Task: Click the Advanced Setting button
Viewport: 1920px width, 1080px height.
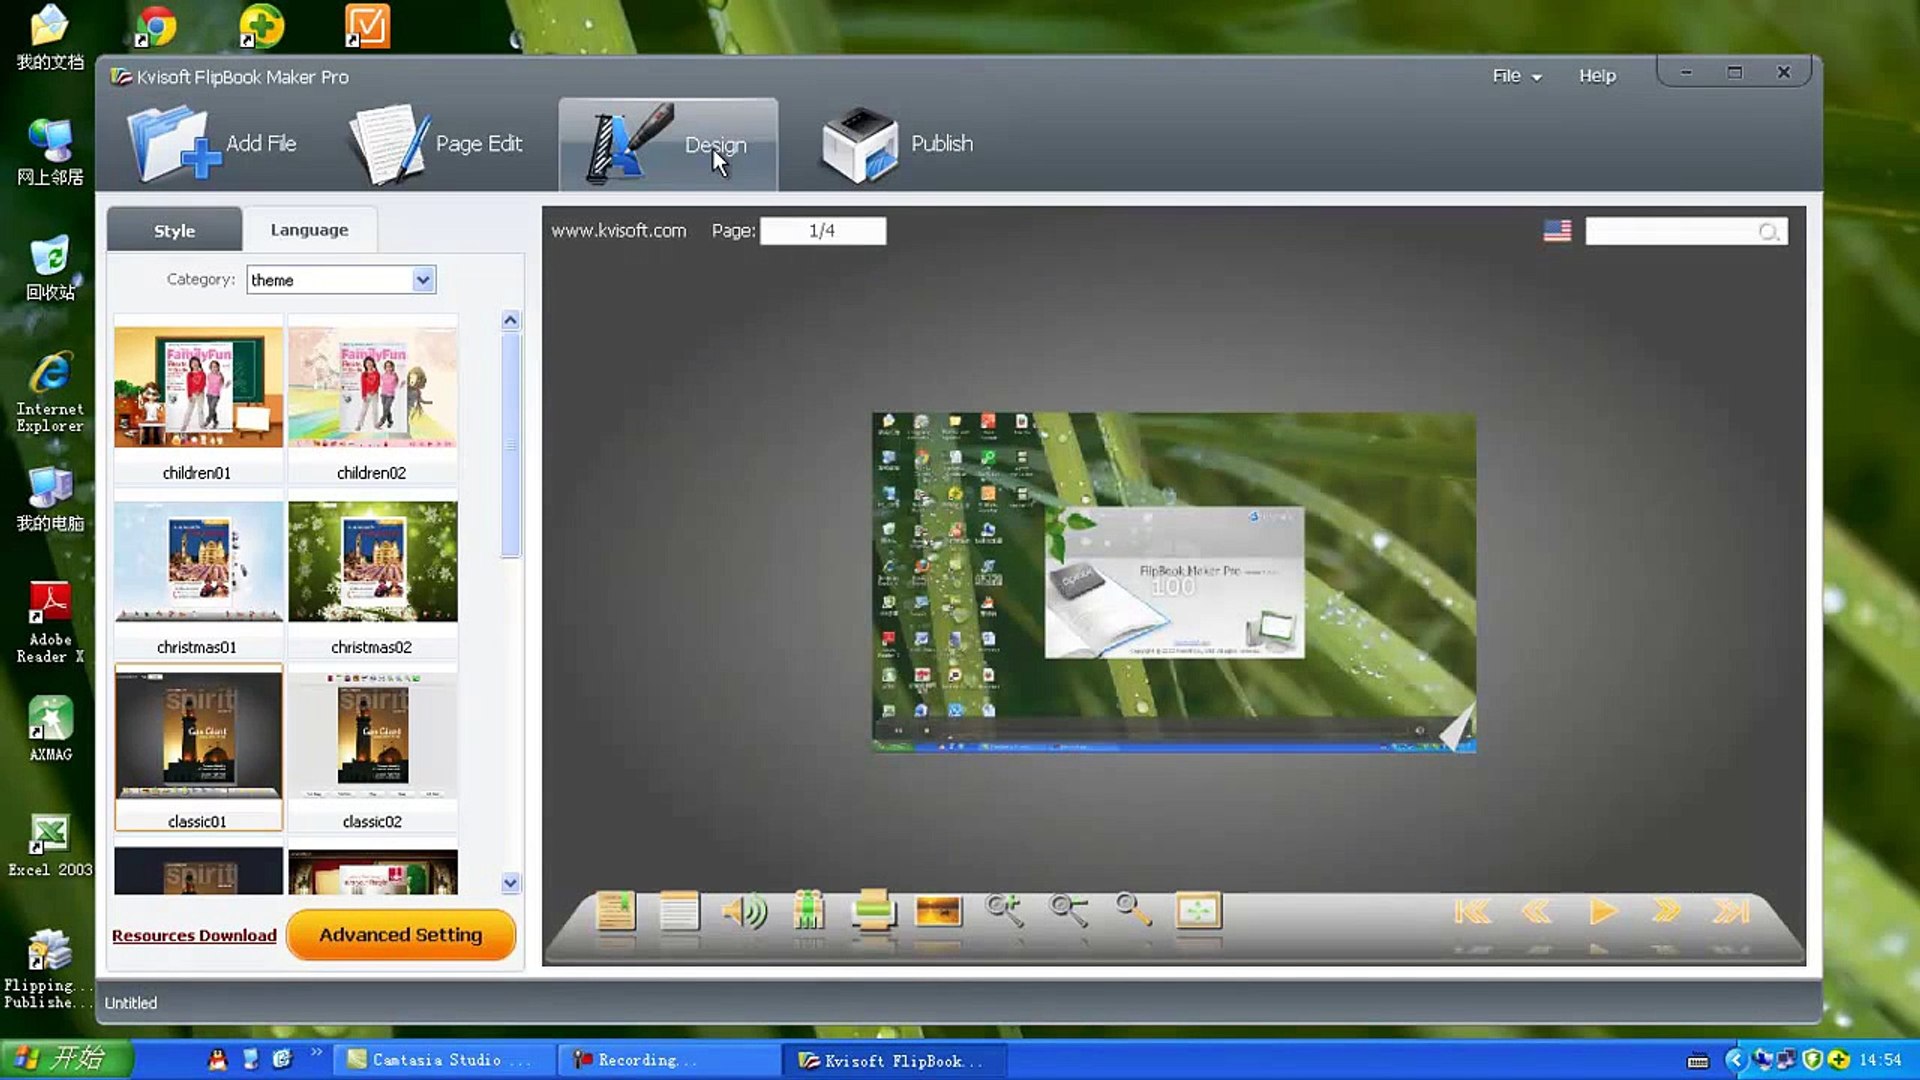Action: pyautogui.click(x=400, y=935)
